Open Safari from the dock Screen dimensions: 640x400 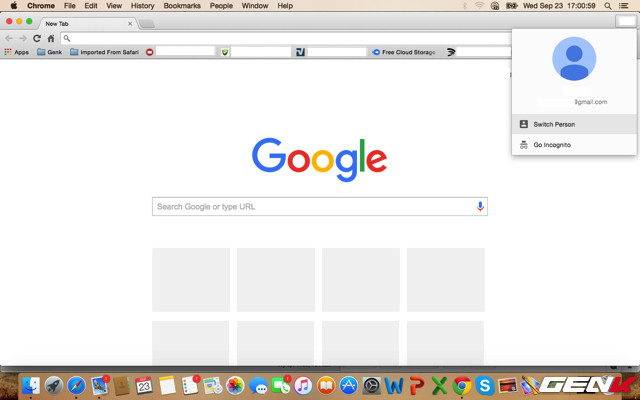coord(76,385)
